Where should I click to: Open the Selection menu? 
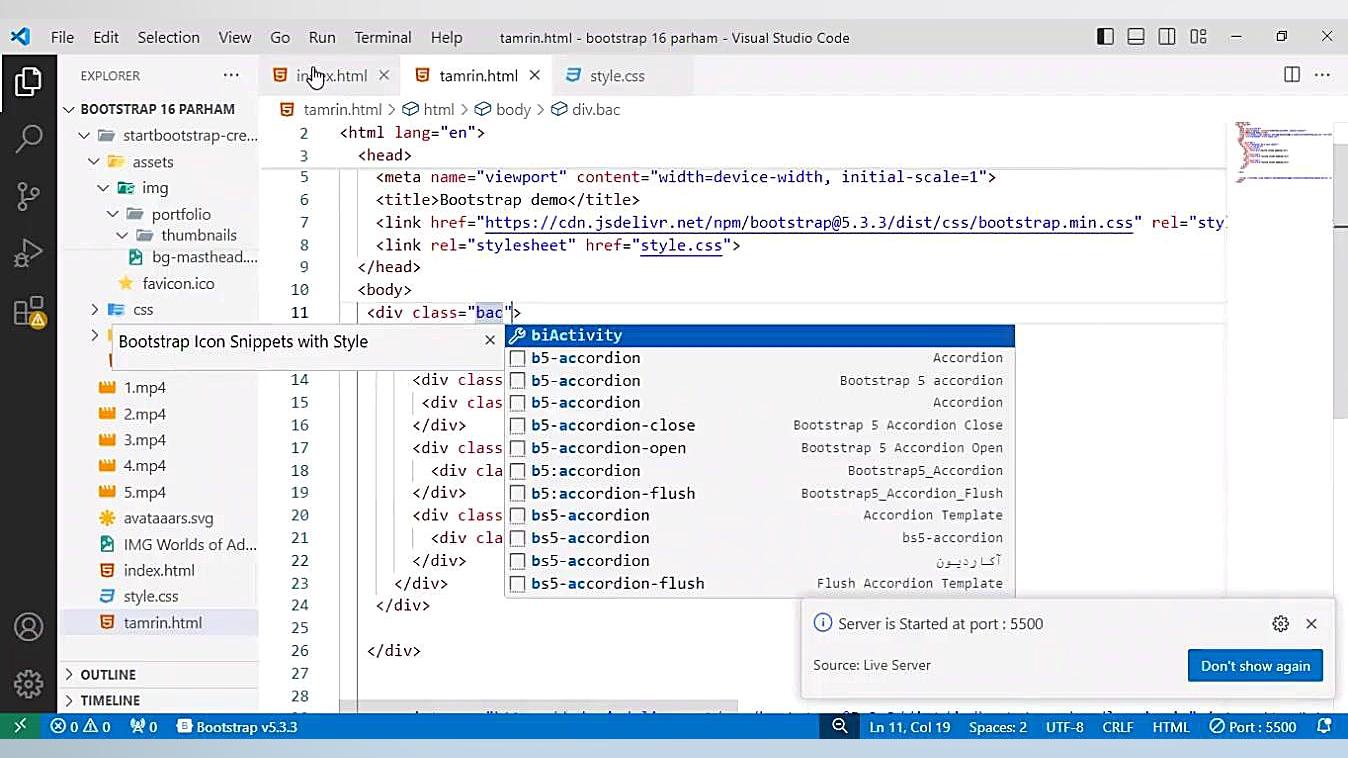168,38
